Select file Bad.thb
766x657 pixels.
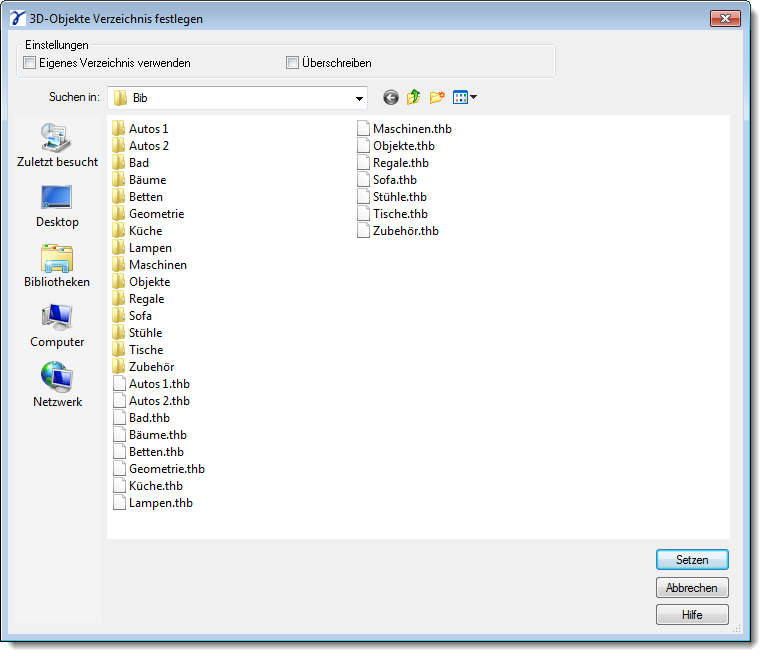(141, 418)
